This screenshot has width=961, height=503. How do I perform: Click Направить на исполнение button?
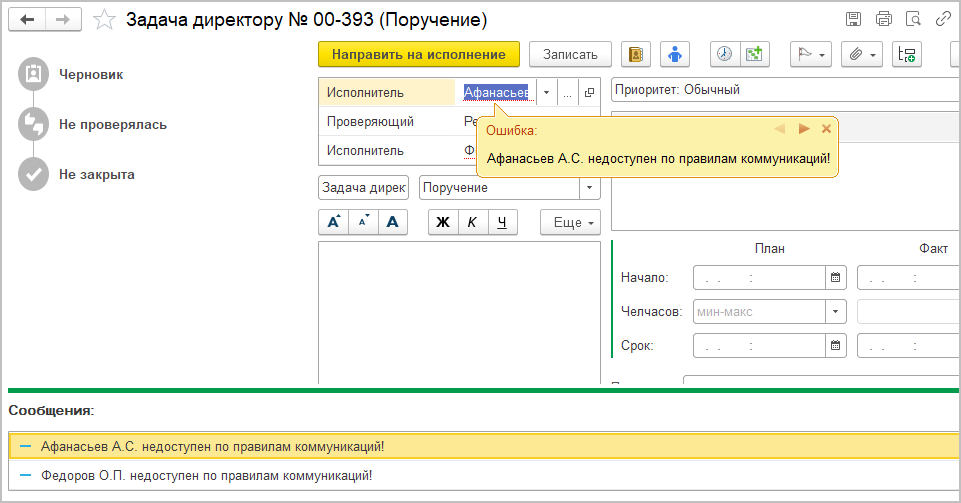(x=418, y=55)
